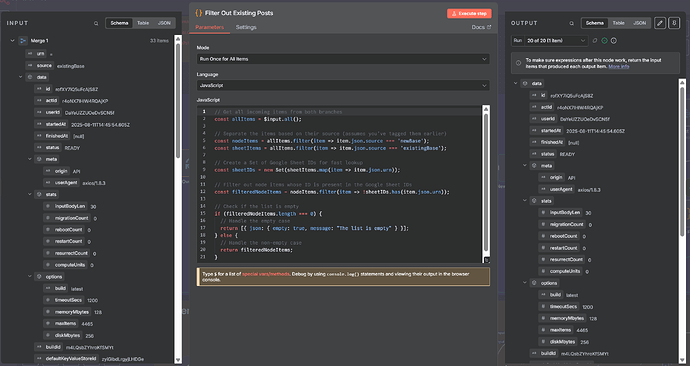Viewport: 690px width, 366px height.
Task: Click the link icon next to run selector
Action: click(595, 40)
